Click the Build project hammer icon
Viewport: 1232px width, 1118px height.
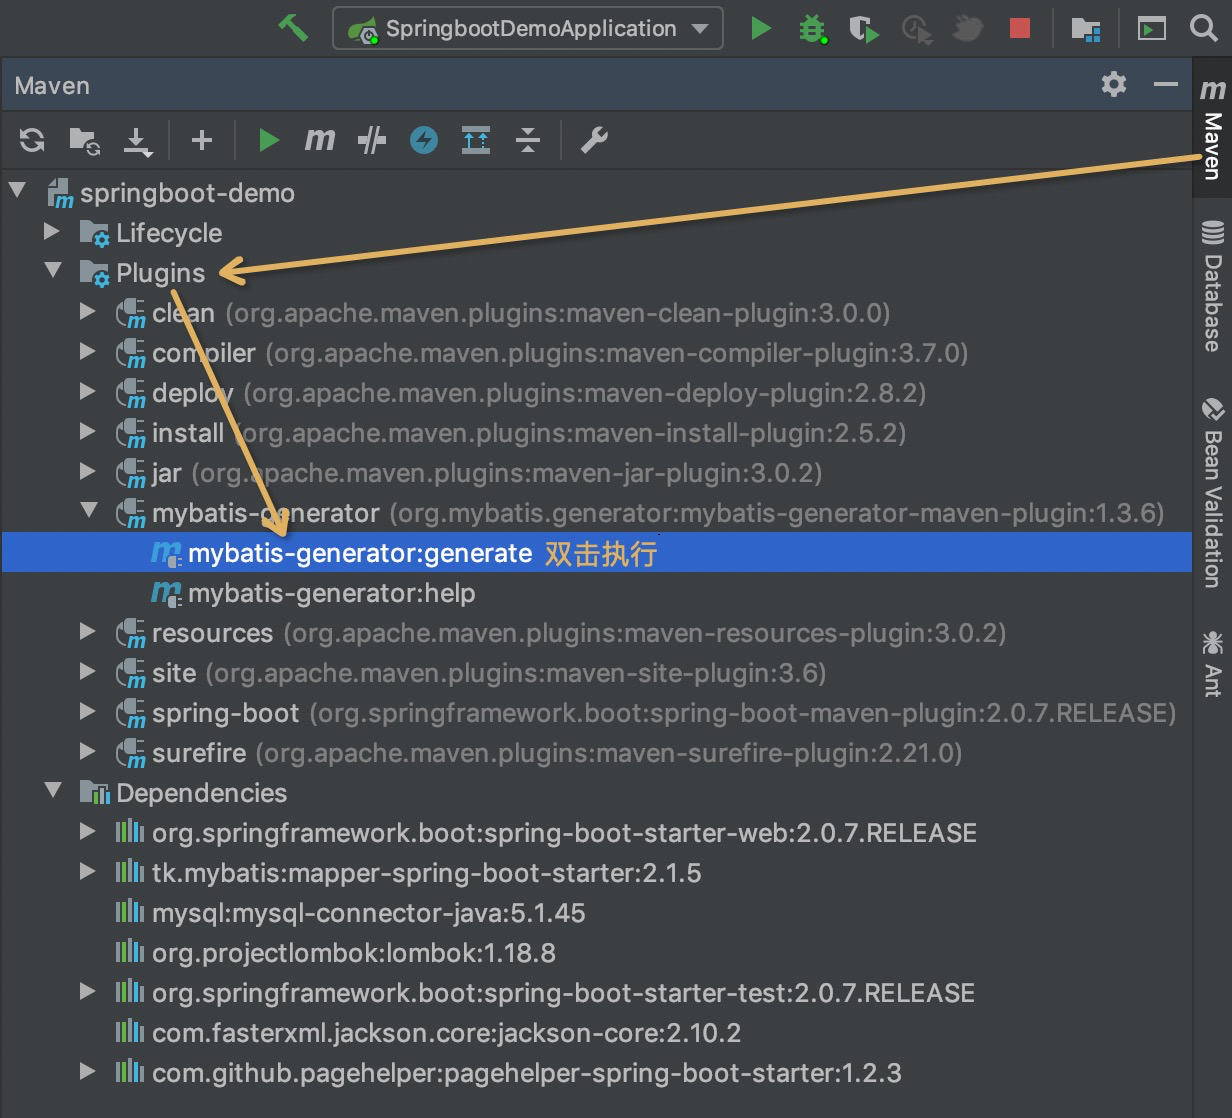[x=293, y=28]
